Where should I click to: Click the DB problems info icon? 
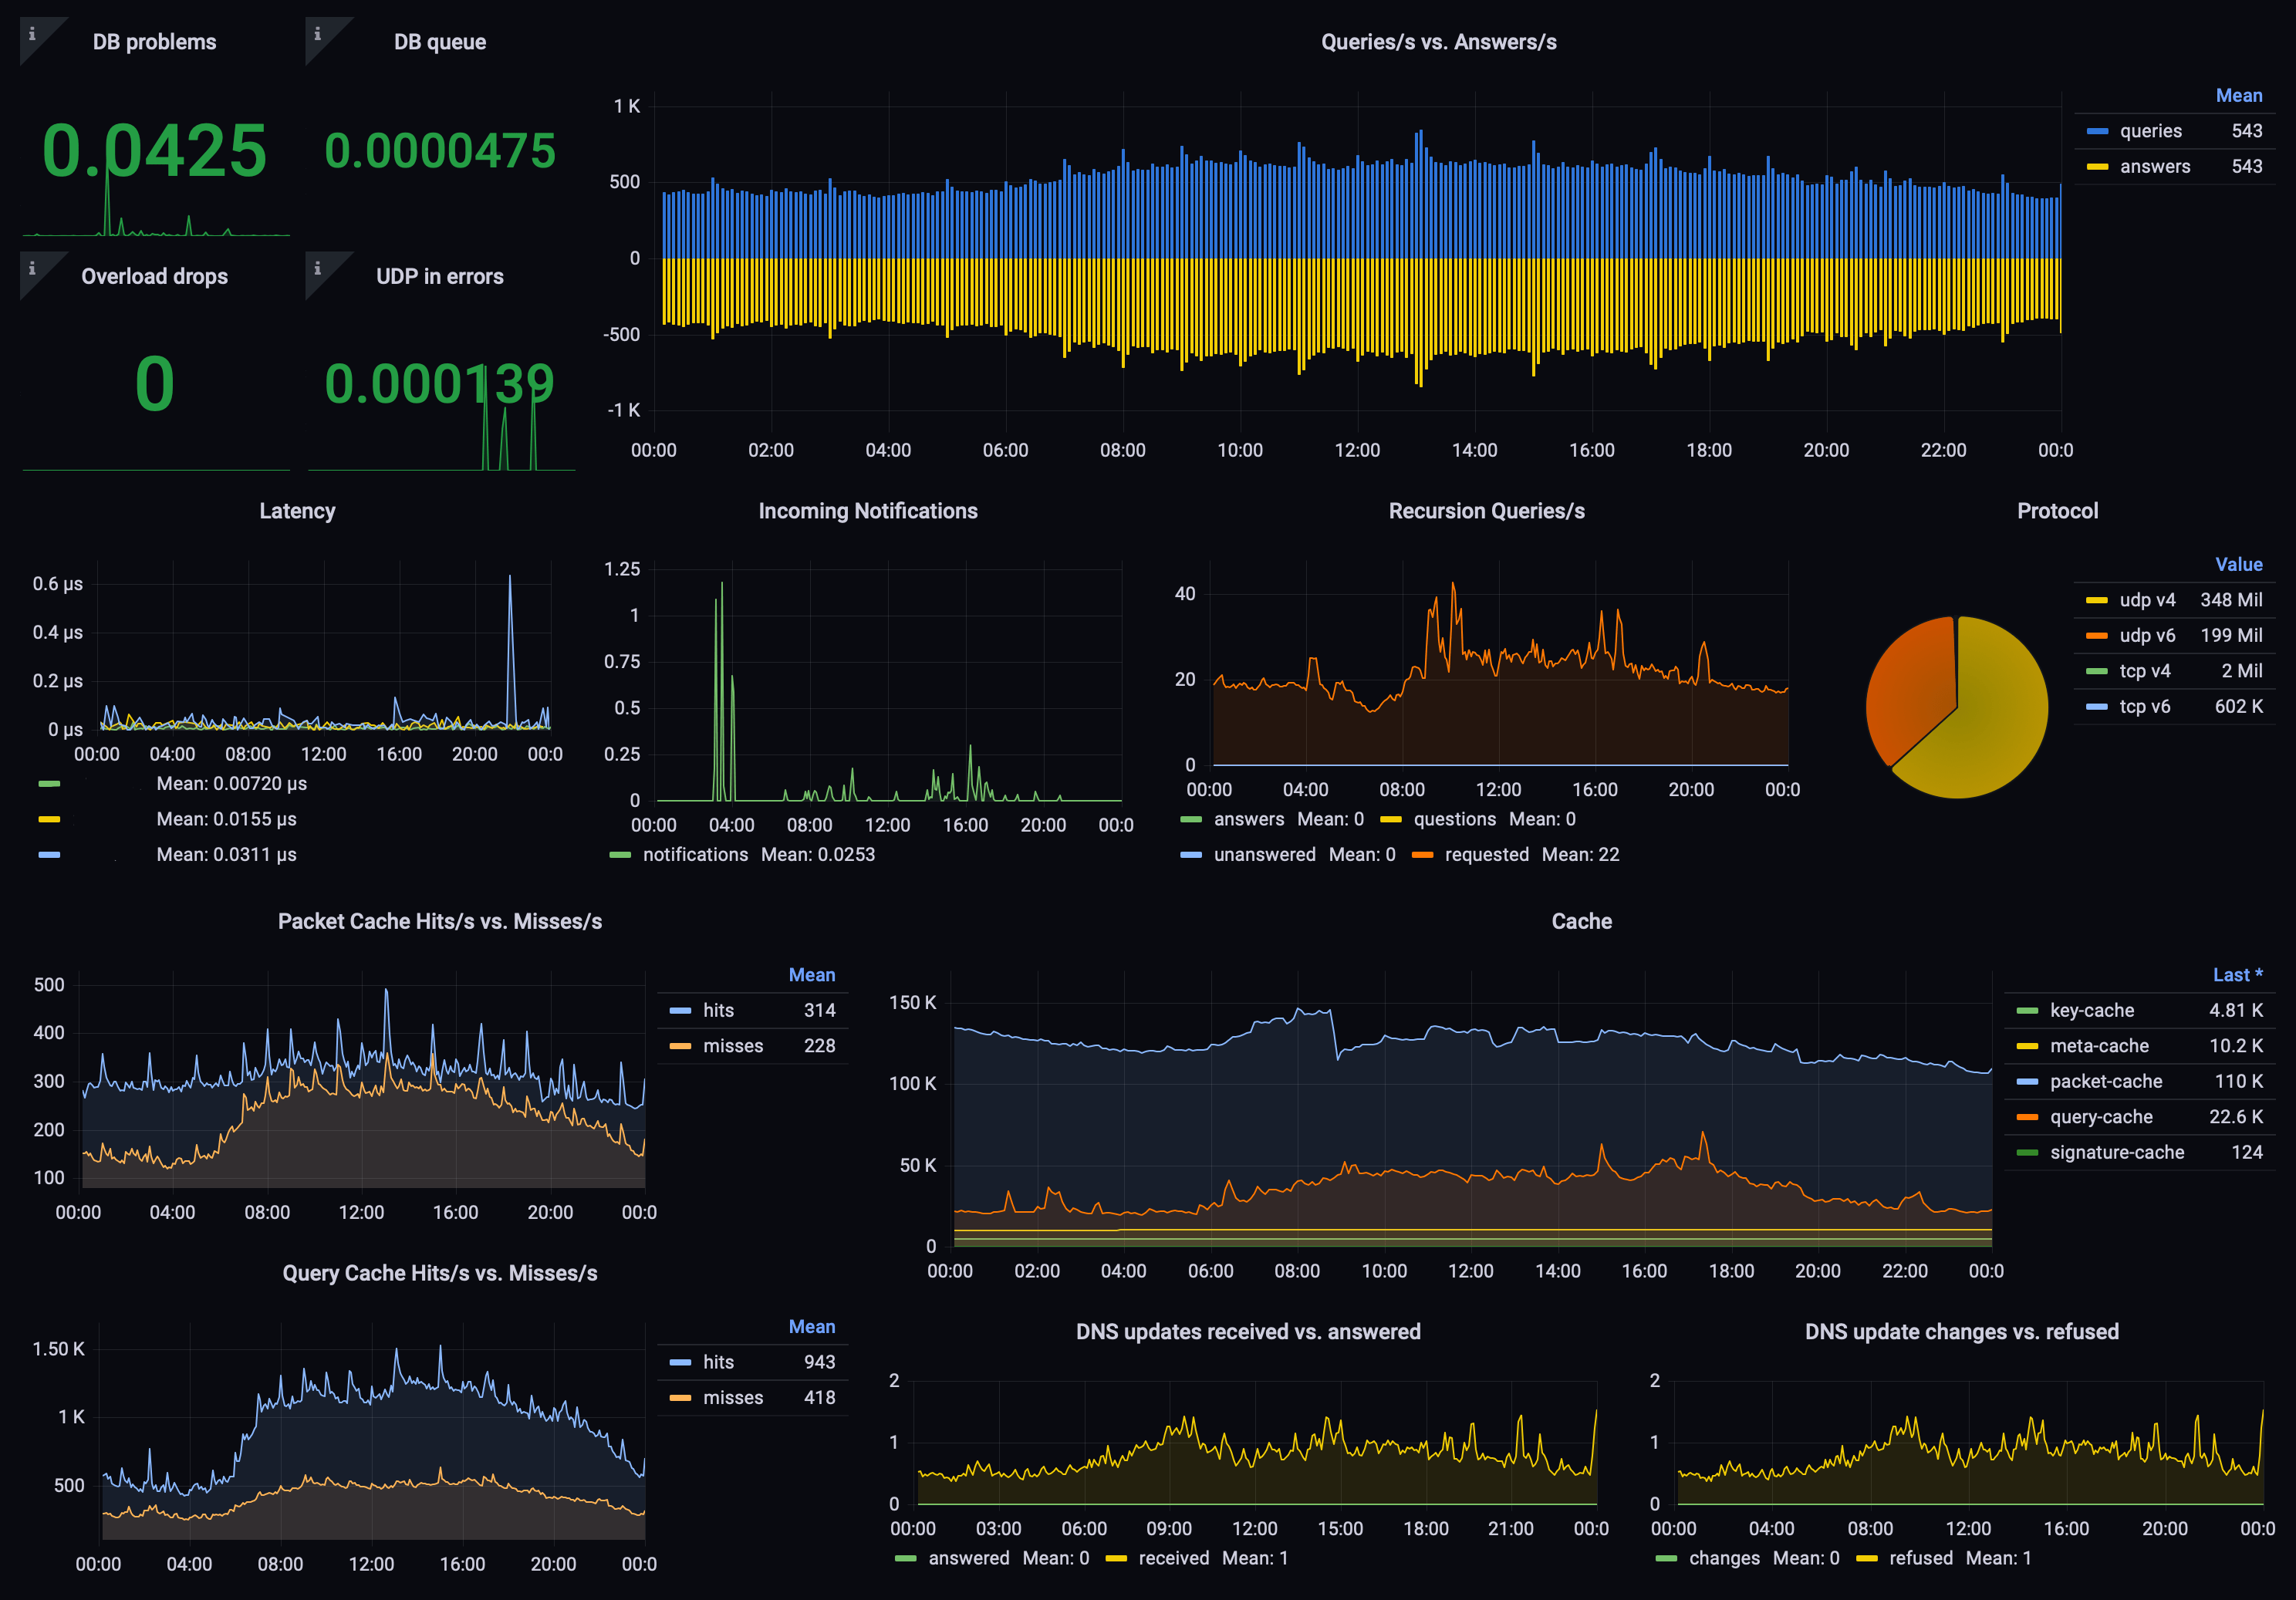click(32, 34)
